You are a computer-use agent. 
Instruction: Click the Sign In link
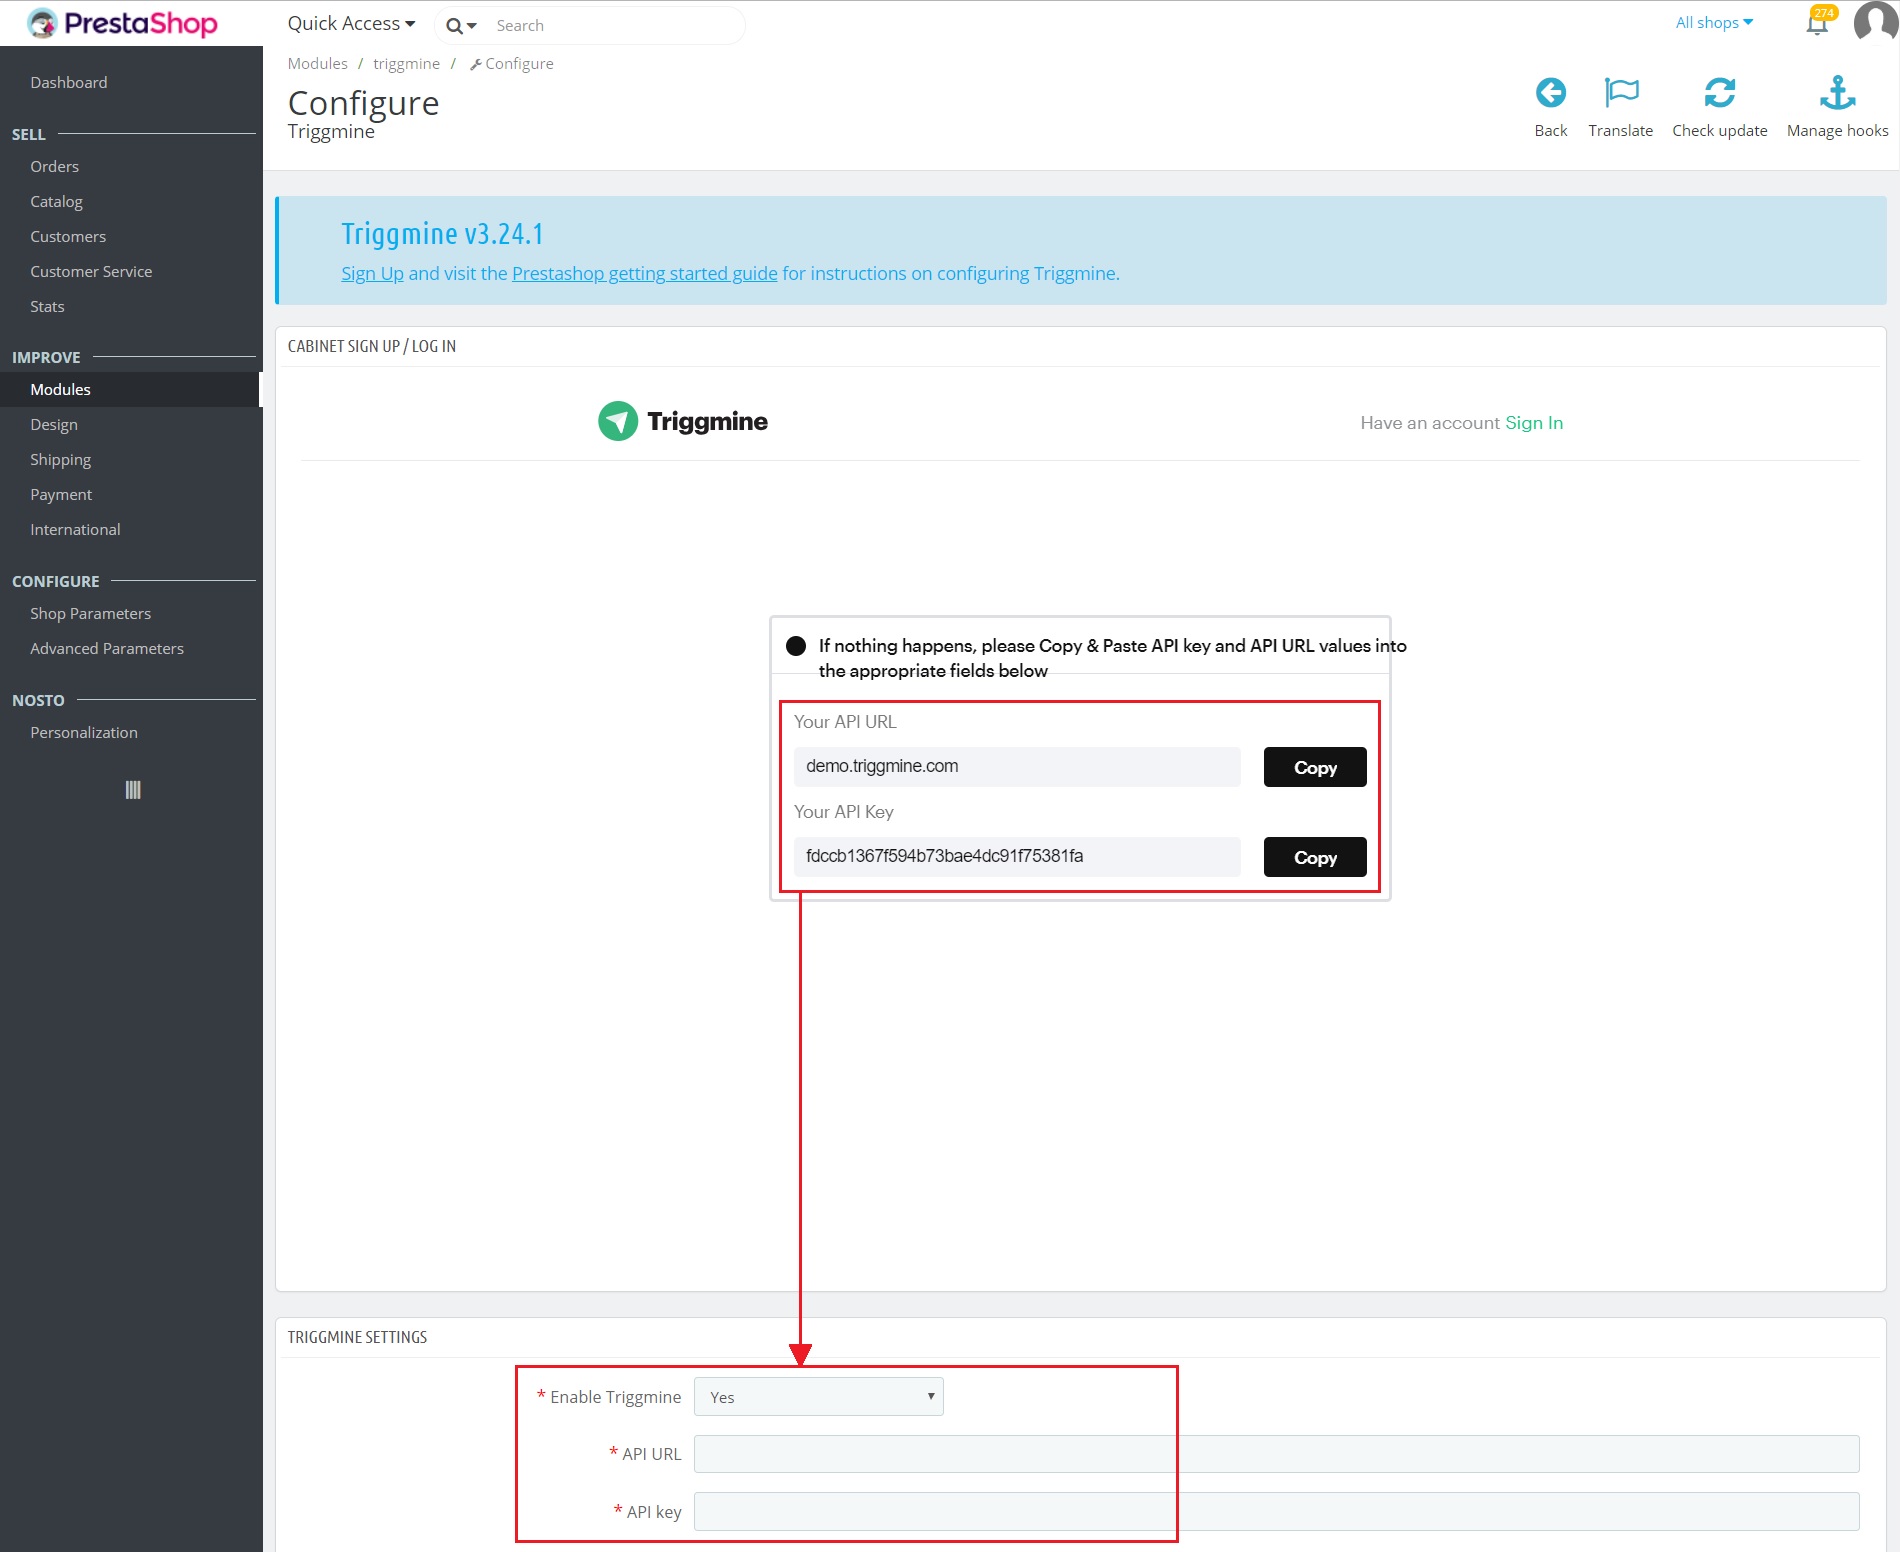coord(1534,423)
